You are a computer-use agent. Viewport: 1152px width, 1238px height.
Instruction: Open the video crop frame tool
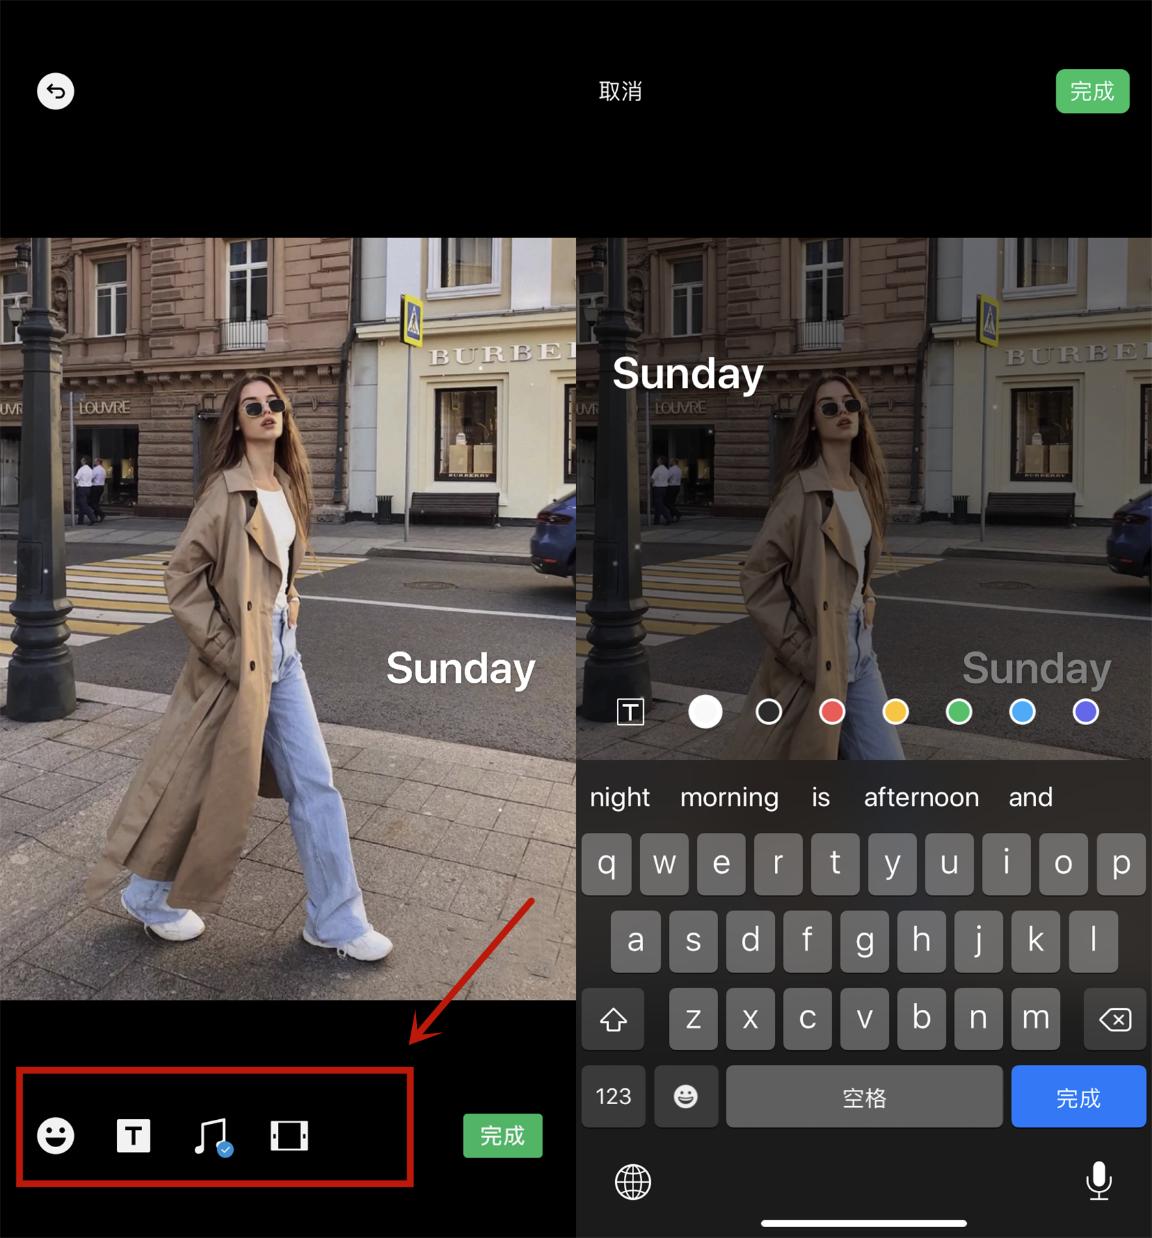[289, 1136]
